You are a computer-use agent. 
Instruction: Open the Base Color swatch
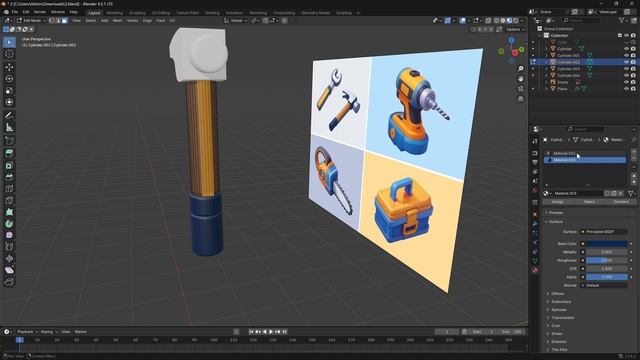tap(607, 244)
